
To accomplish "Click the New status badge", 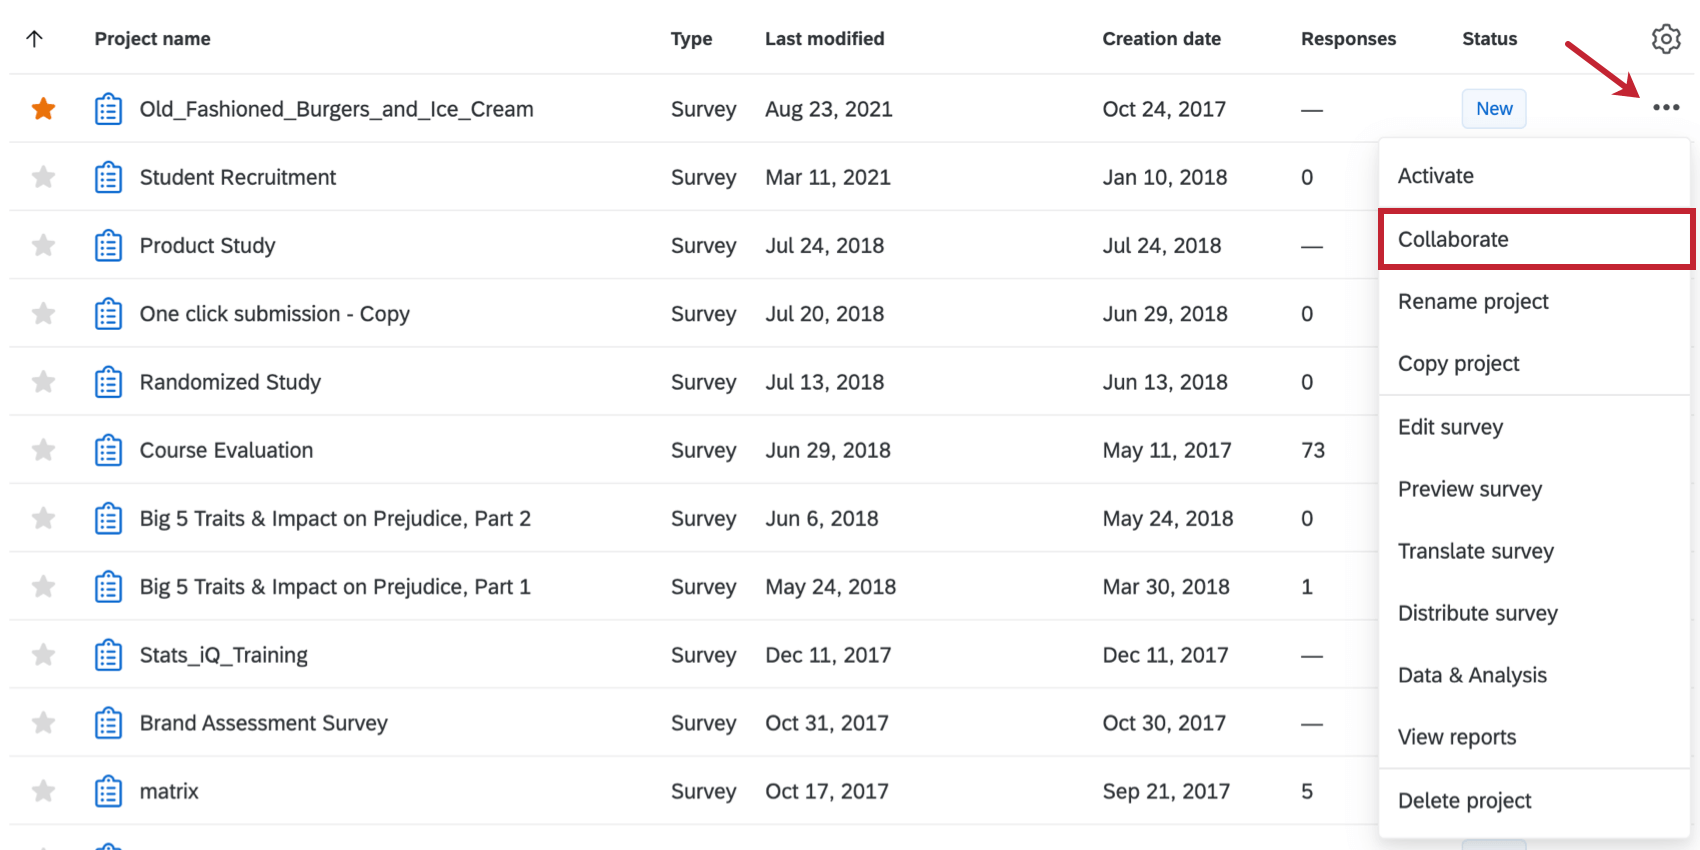I will 1494,109.
